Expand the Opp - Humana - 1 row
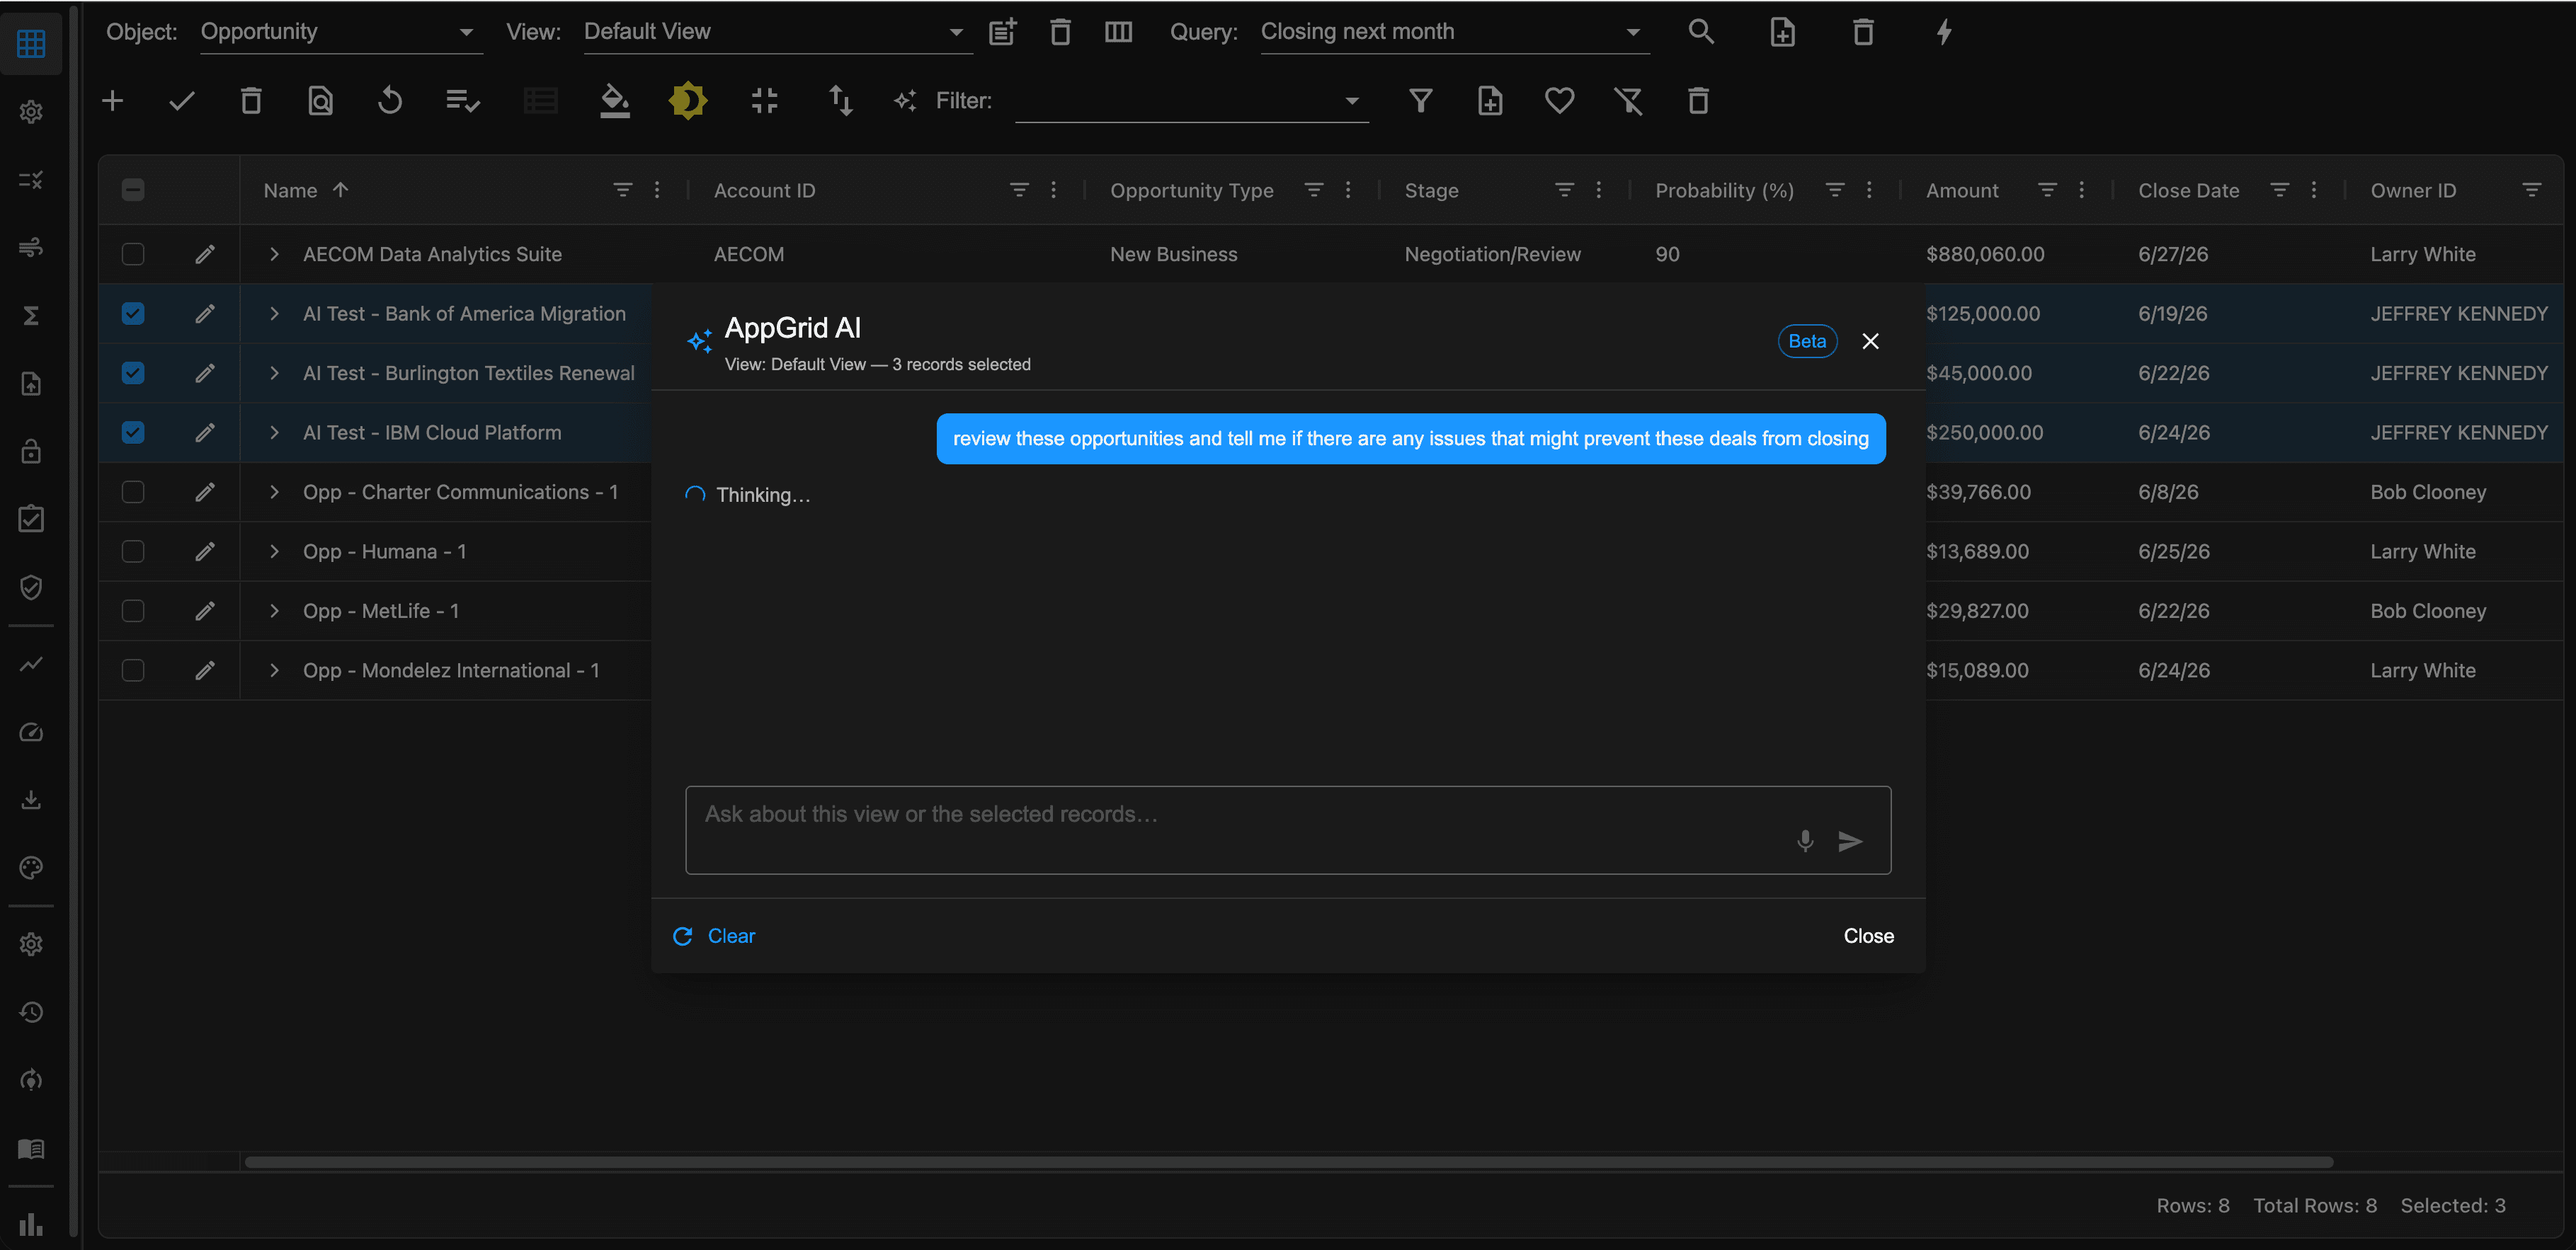The image size is (2576, 1250). (x=274, y=552)
